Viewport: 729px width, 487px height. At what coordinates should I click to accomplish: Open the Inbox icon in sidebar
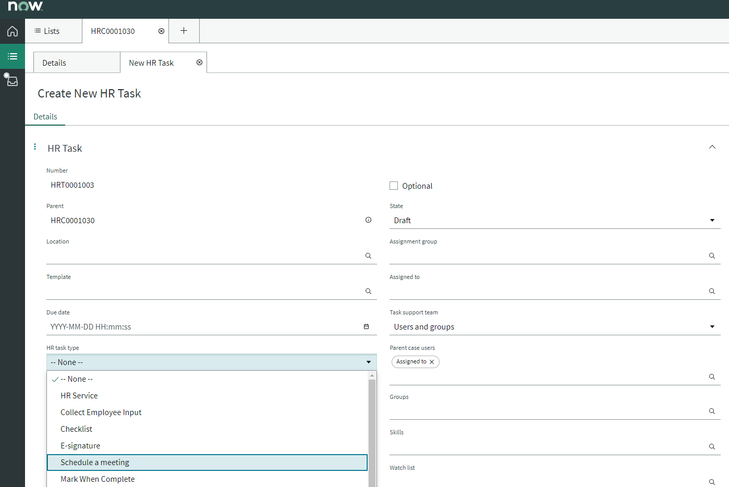click(12, 81)
